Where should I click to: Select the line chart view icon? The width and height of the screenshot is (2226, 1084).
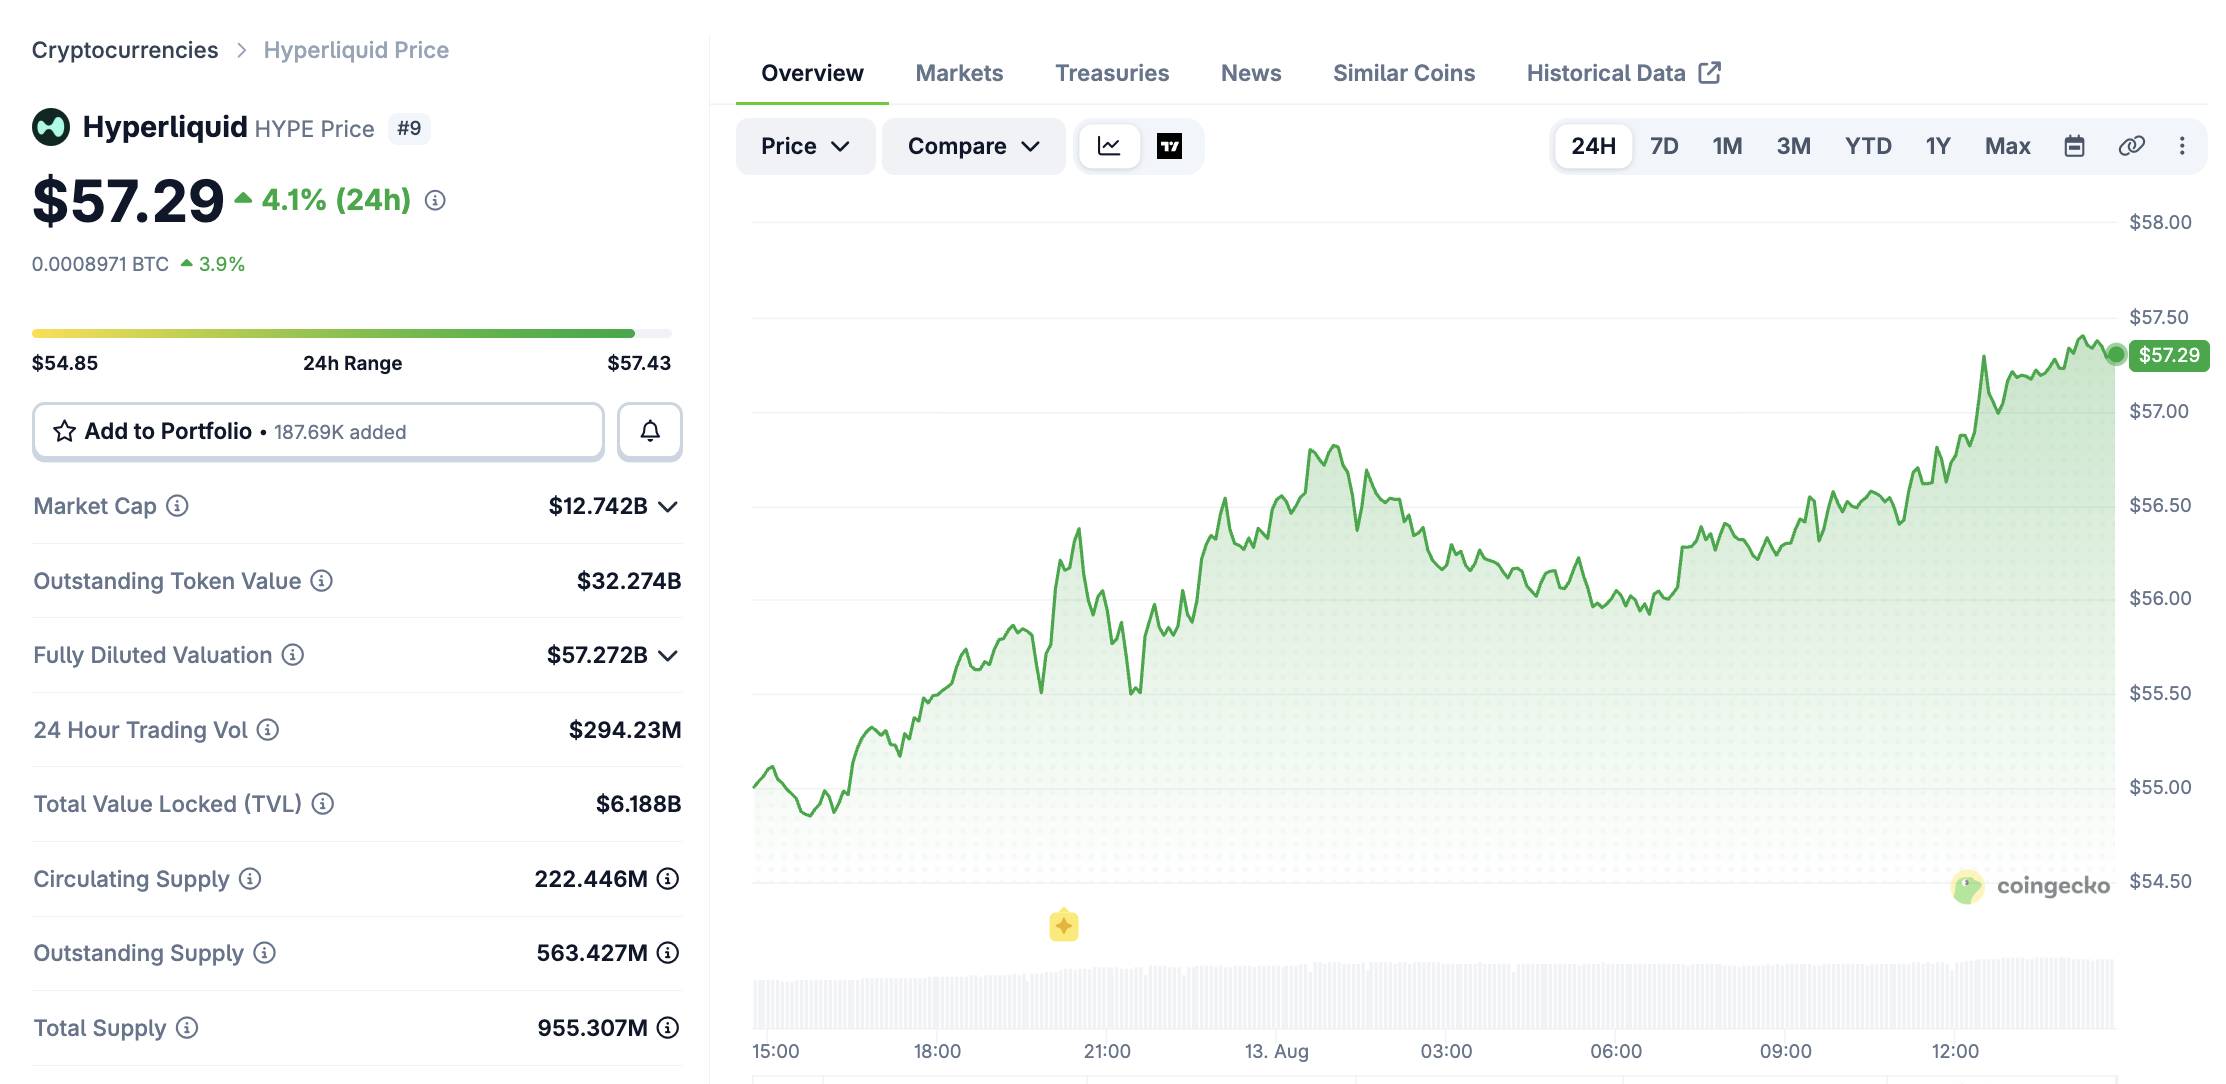coord(1109,146)
